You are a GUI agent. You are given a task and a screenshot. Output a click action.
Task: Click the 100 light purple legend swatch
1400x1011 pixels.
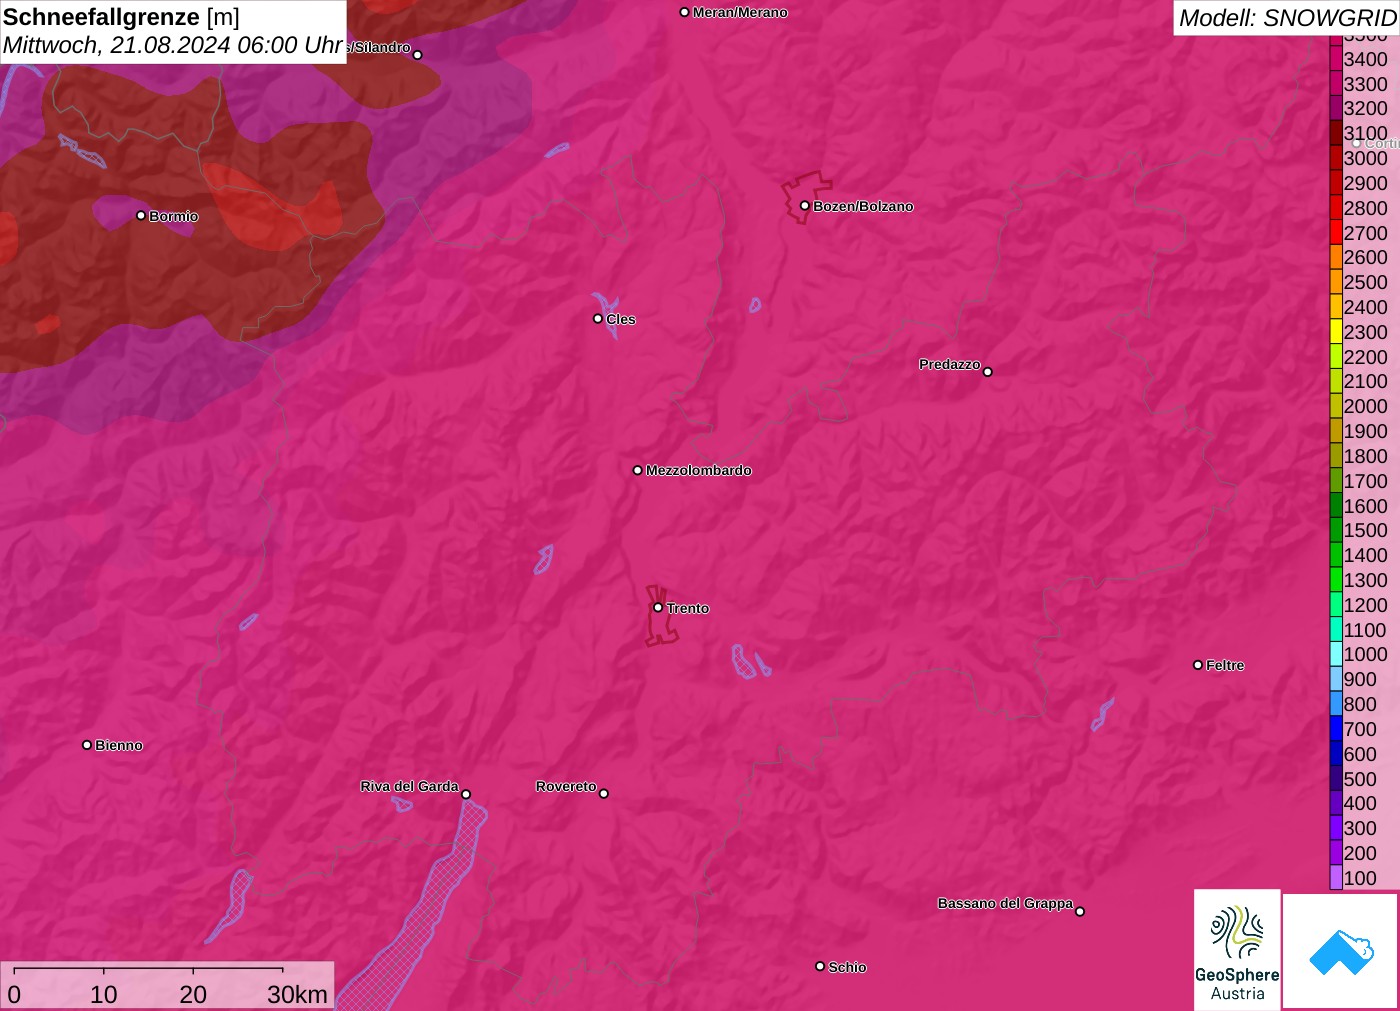click(1336, 878)
